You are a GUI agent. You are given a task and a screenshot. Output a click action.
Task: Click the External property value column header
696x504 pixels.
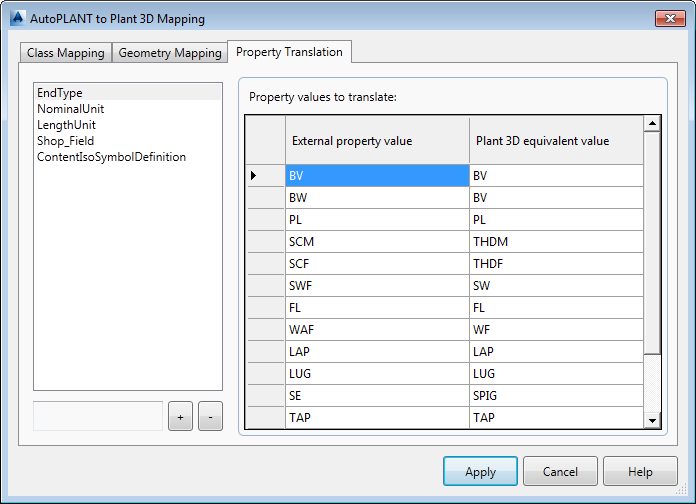[377, 141]
